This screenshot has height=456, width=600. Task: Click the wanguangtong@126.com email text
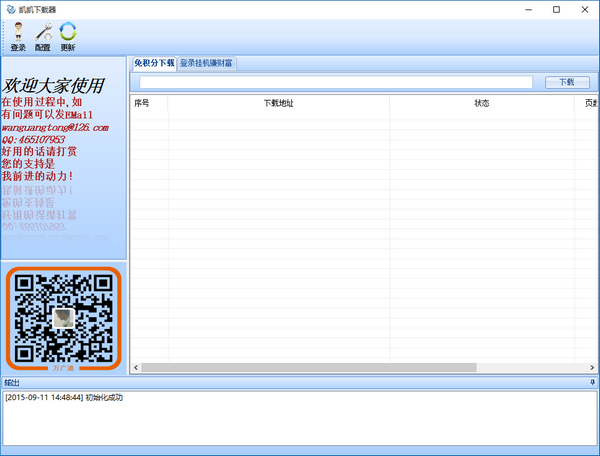[x=55, y=127]
